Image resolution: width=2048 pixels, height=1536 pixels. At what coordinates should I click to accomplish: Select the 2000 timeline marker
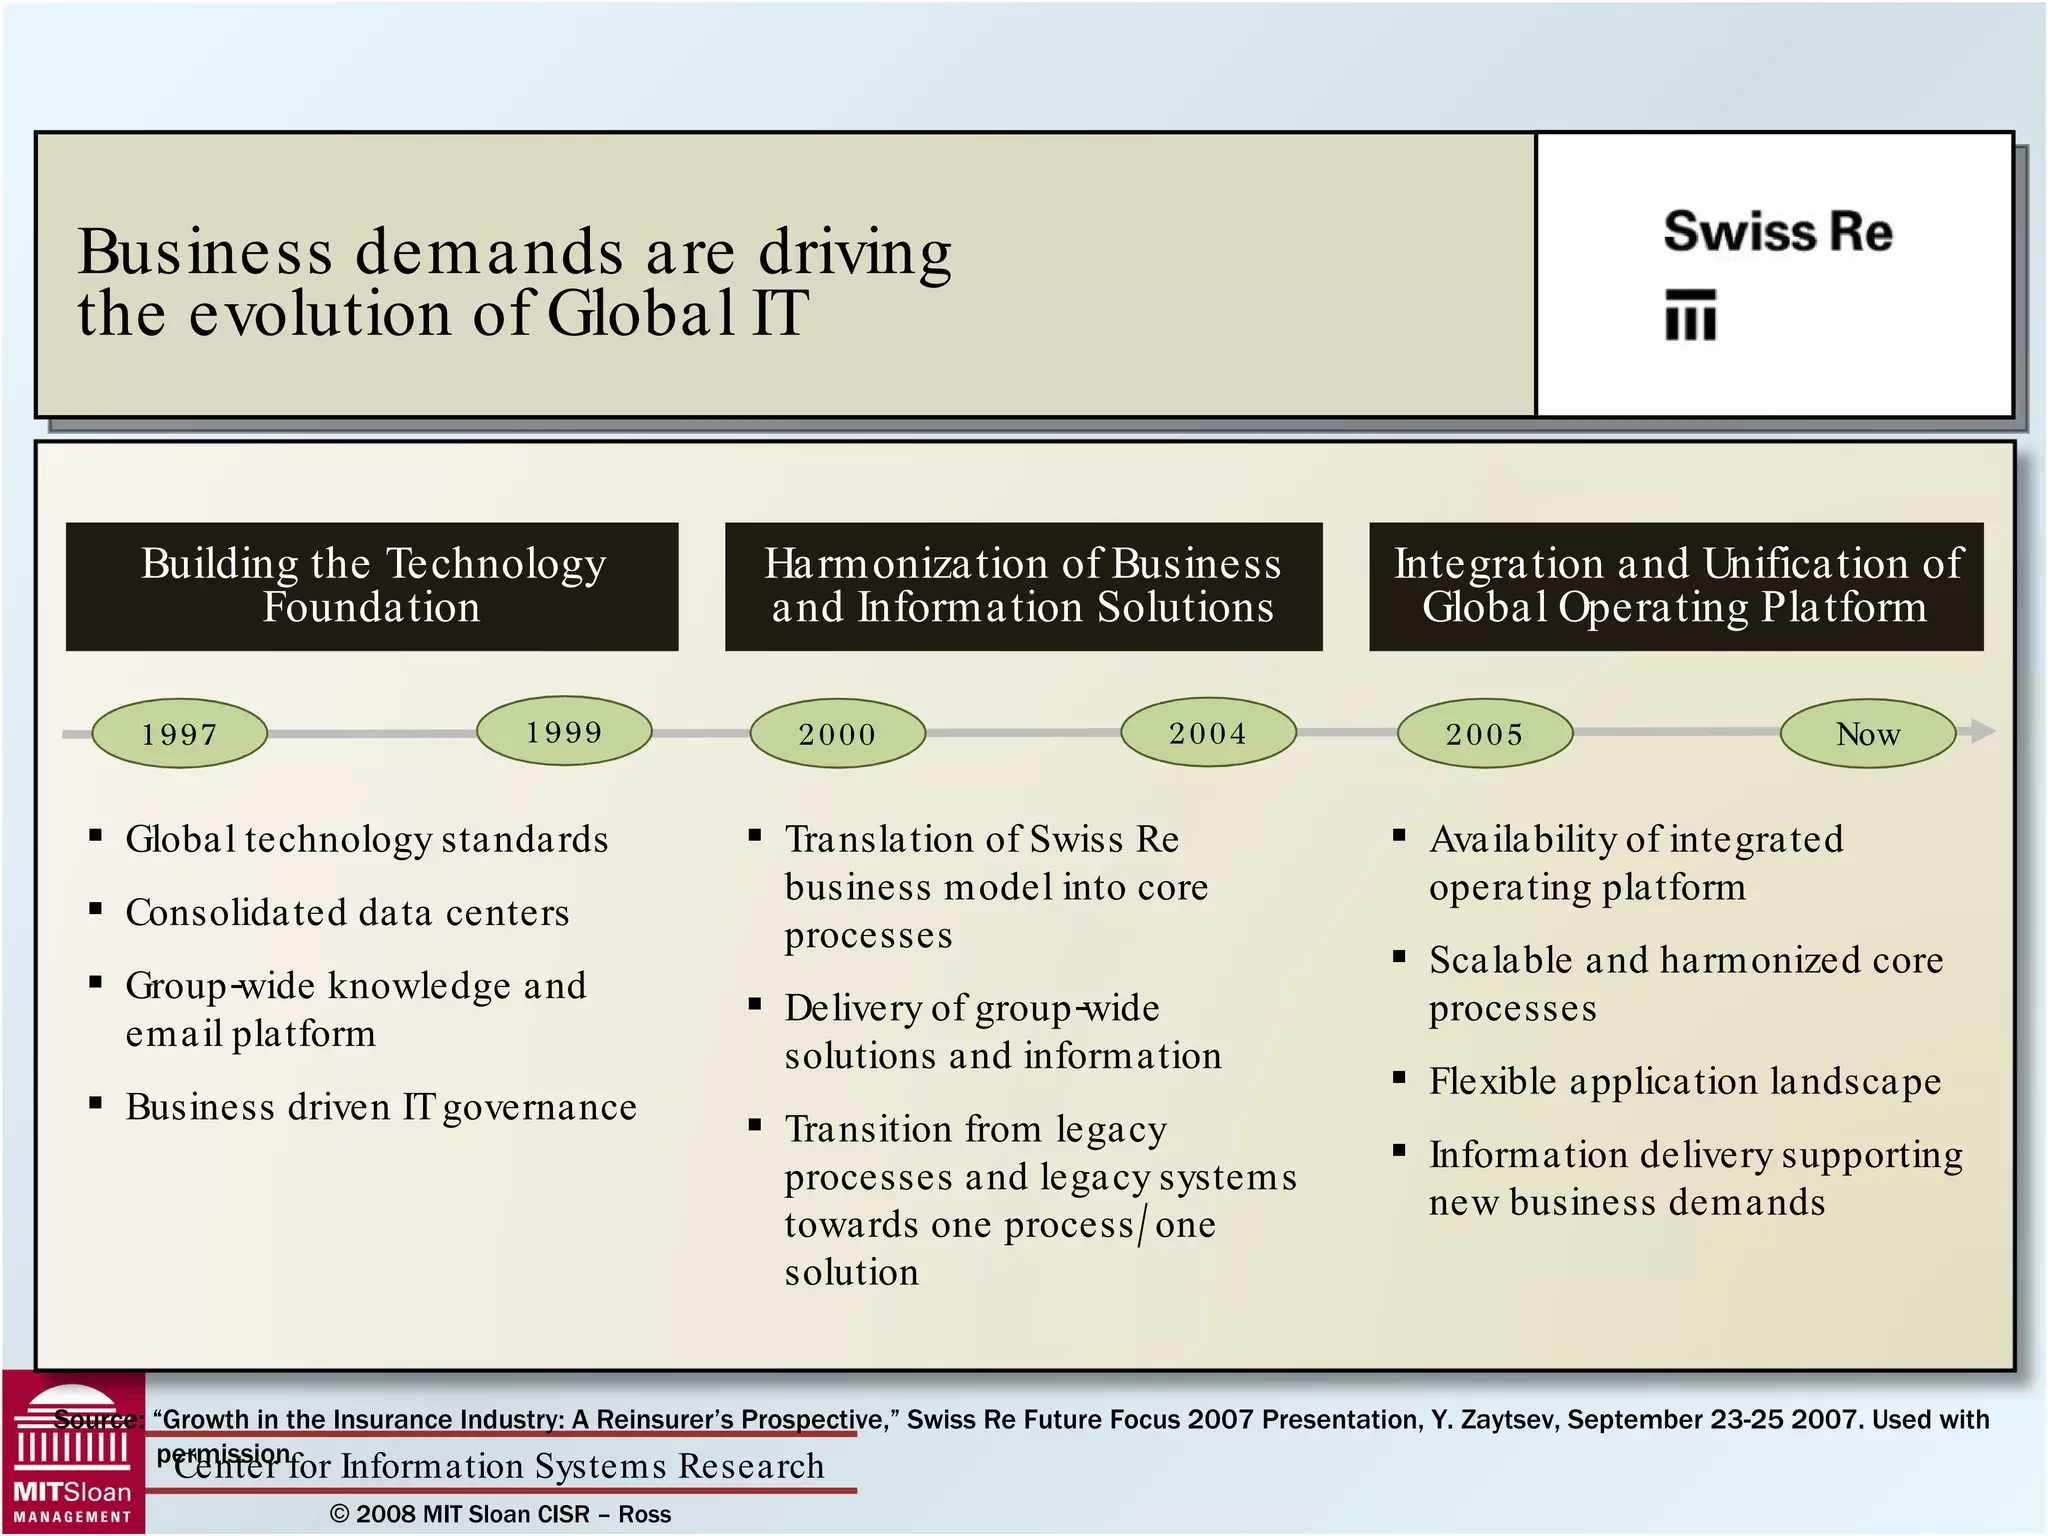[837, 734]
